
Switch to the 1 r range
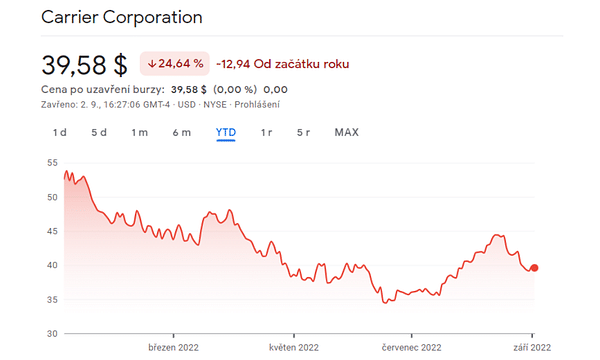tap(266, 132)
